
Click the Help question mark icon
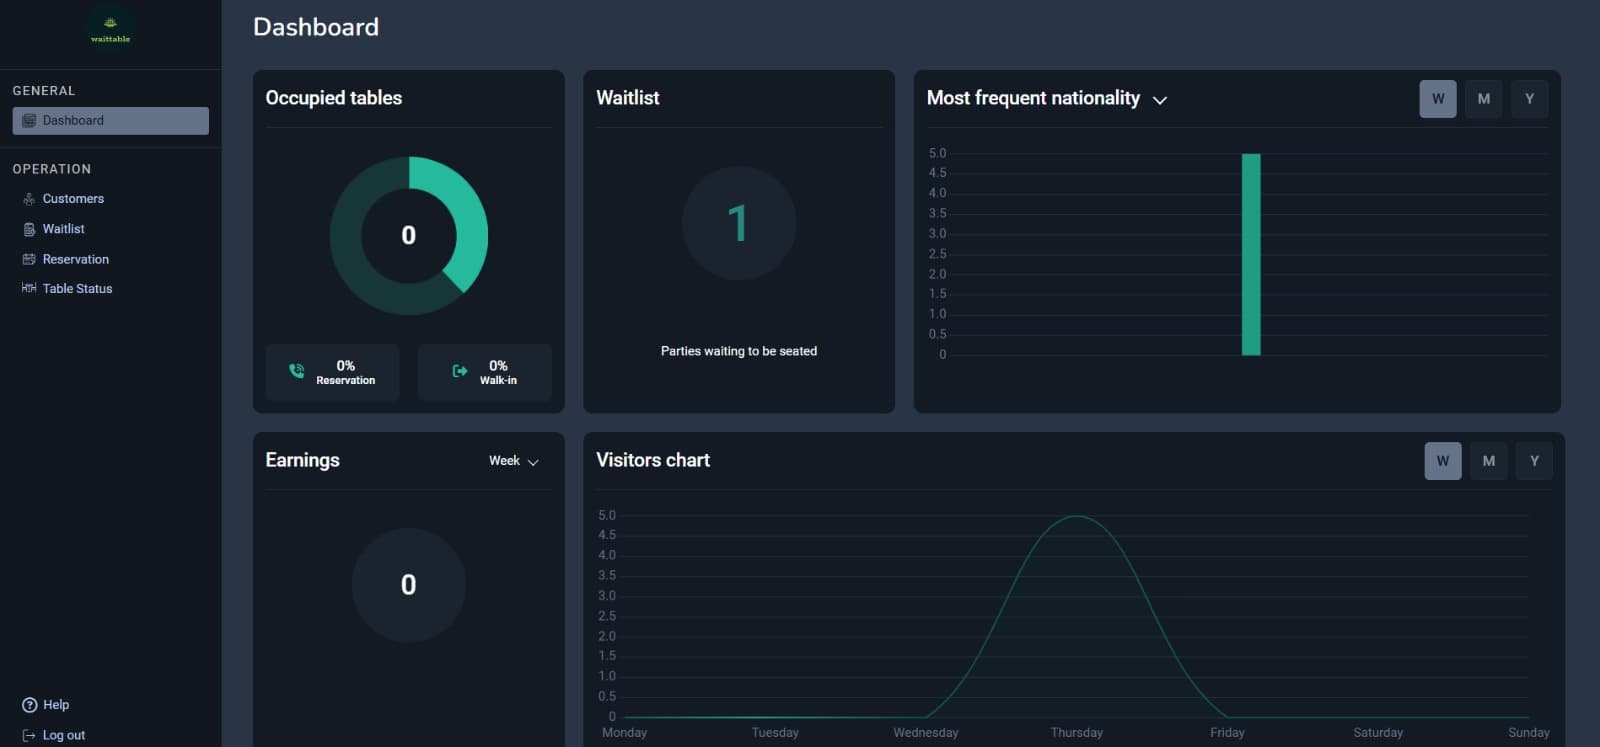tap(29, 705)
